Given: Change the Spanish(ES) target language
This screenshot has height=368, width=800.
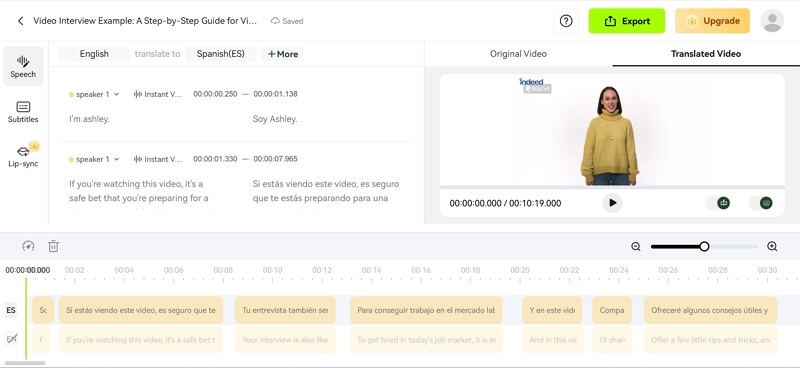Looking at the screenshot, I should pos(220,54).
